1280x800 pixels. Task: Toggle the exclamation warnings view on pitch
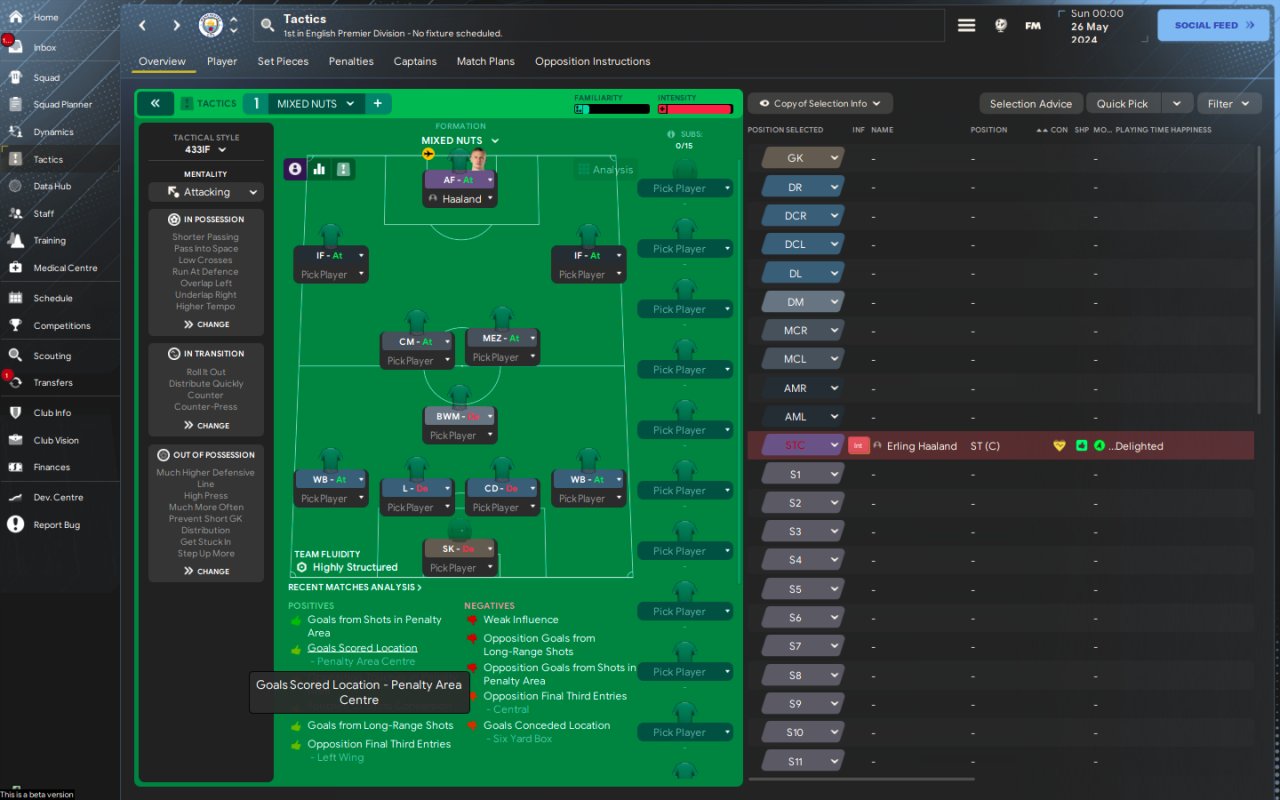tap(344, 169)
